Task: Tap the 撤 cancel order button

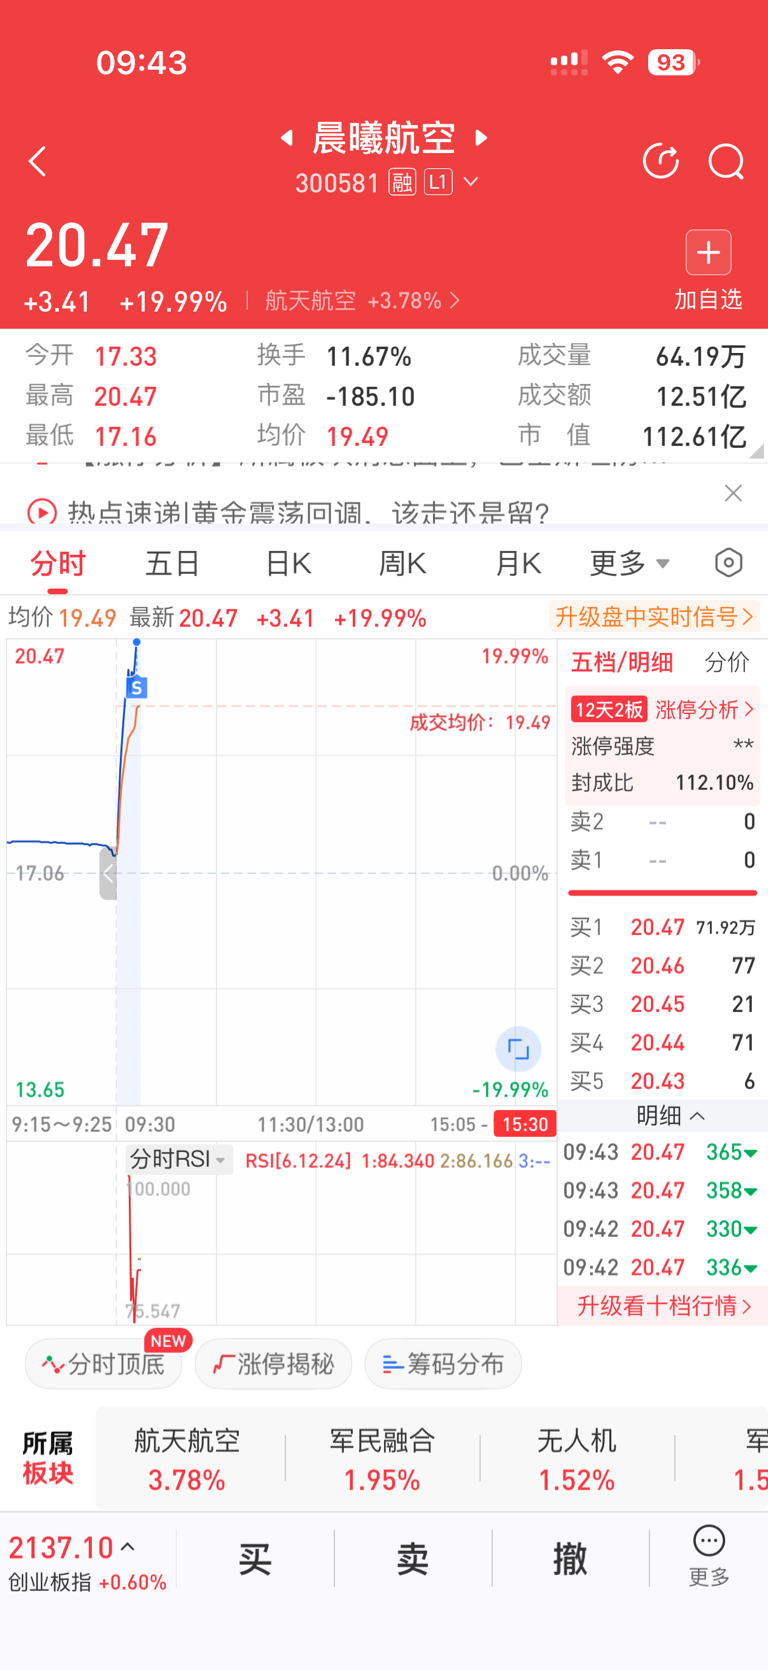Action: point(570,1558)
